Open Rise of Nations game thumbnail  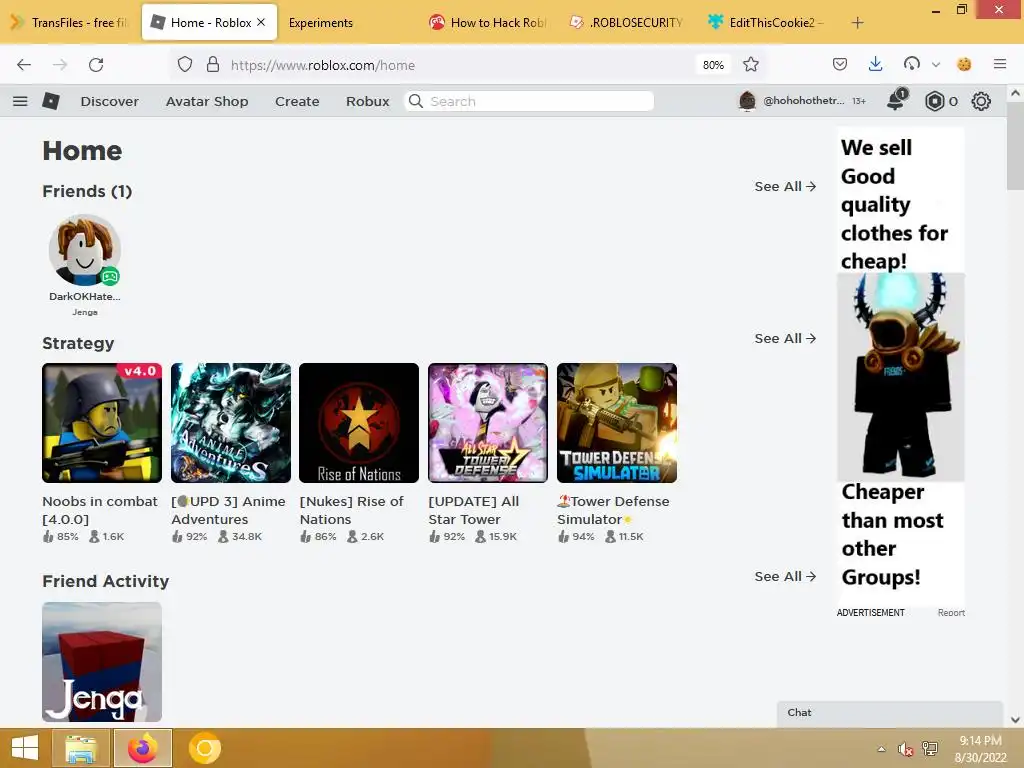pos(359,423)
